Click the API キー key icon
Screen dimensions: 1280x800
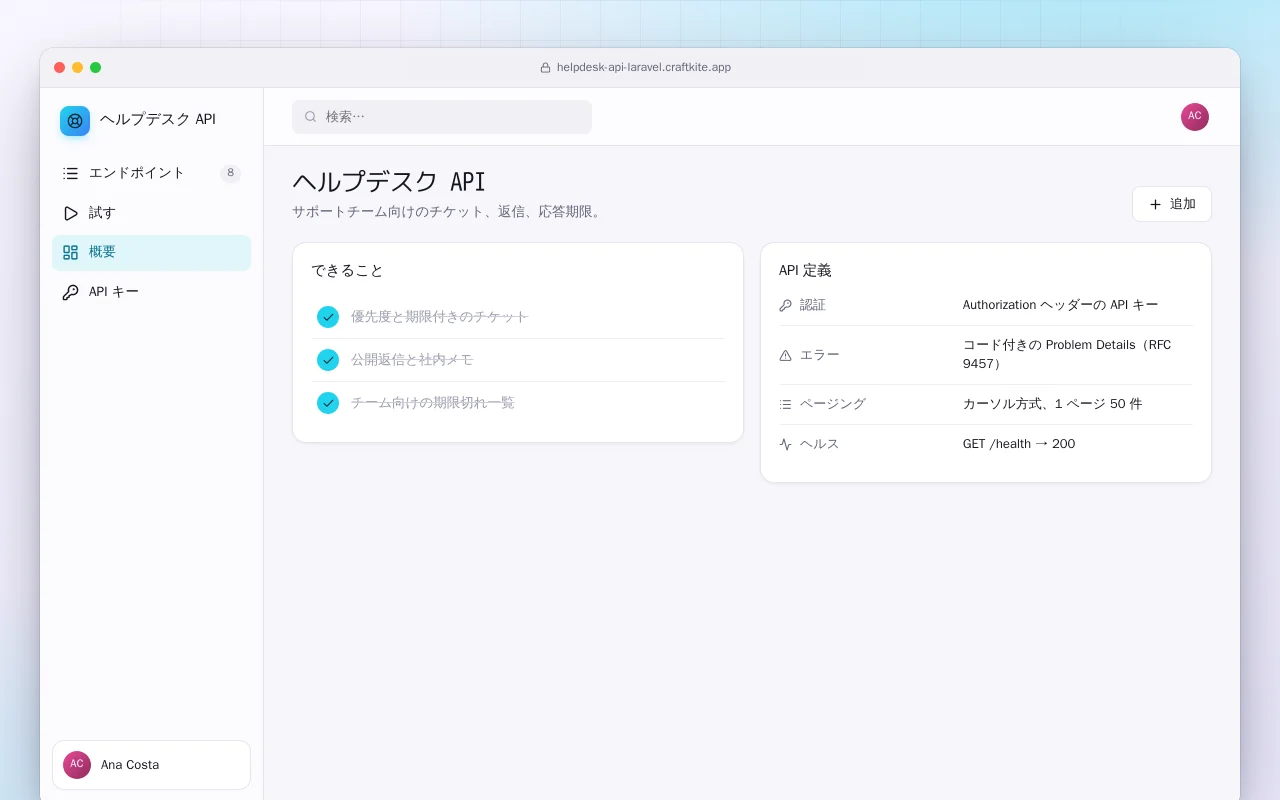[70, 292]
